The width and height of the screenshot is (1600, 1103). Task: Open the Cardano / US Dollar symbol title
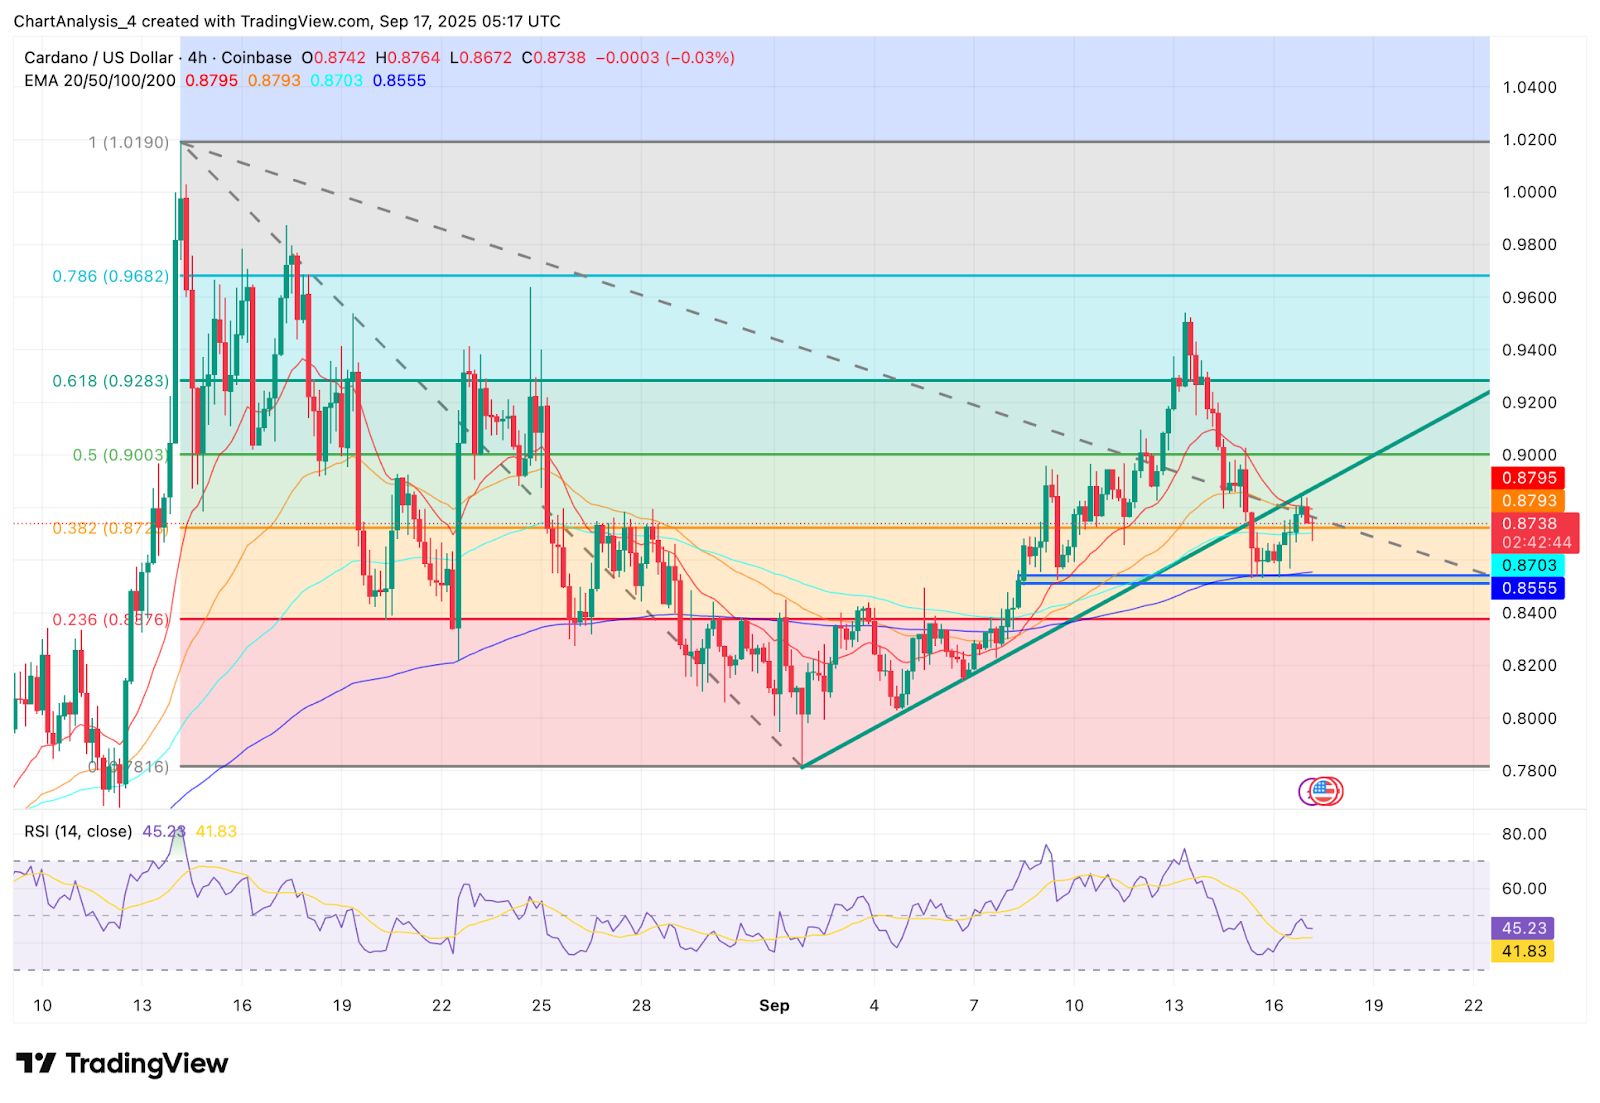coord(98,58)
